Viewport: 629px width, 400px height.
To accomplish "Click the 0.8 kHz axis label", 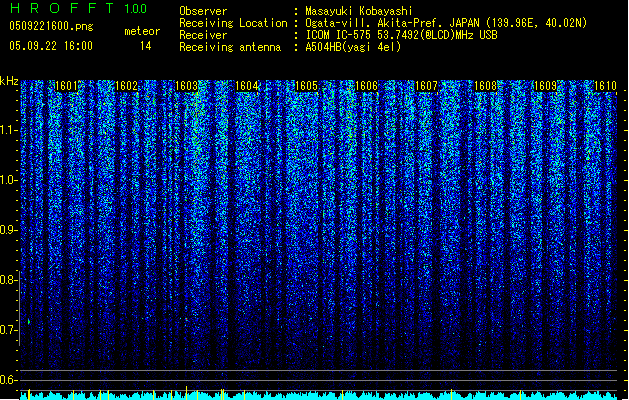I will point(9,280).
